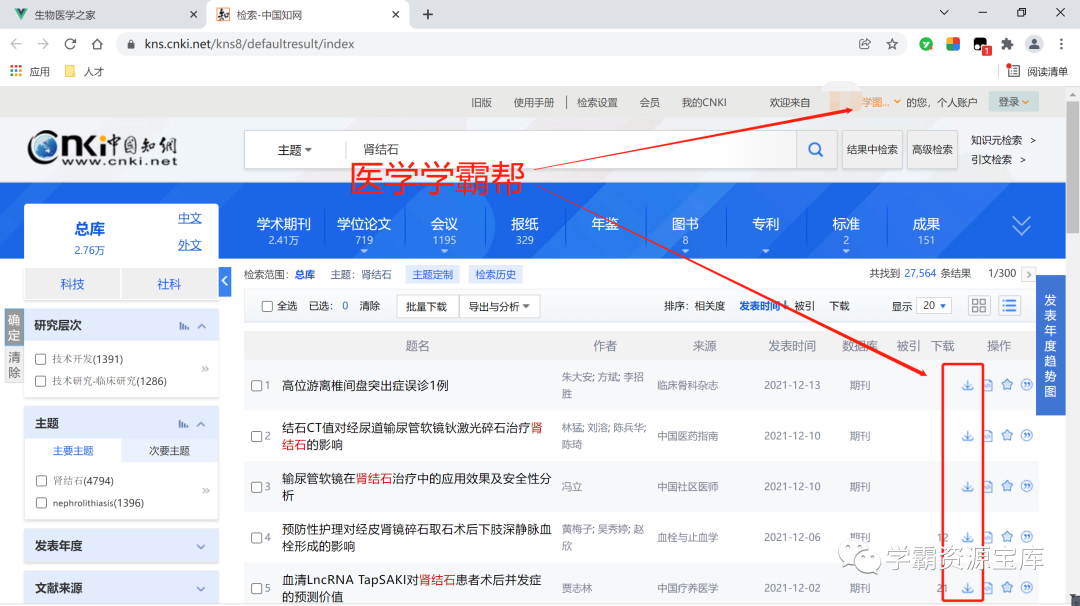1080x606 pixels.
Task: Open 登录 login dropdown
Action: pos(1013,102)
